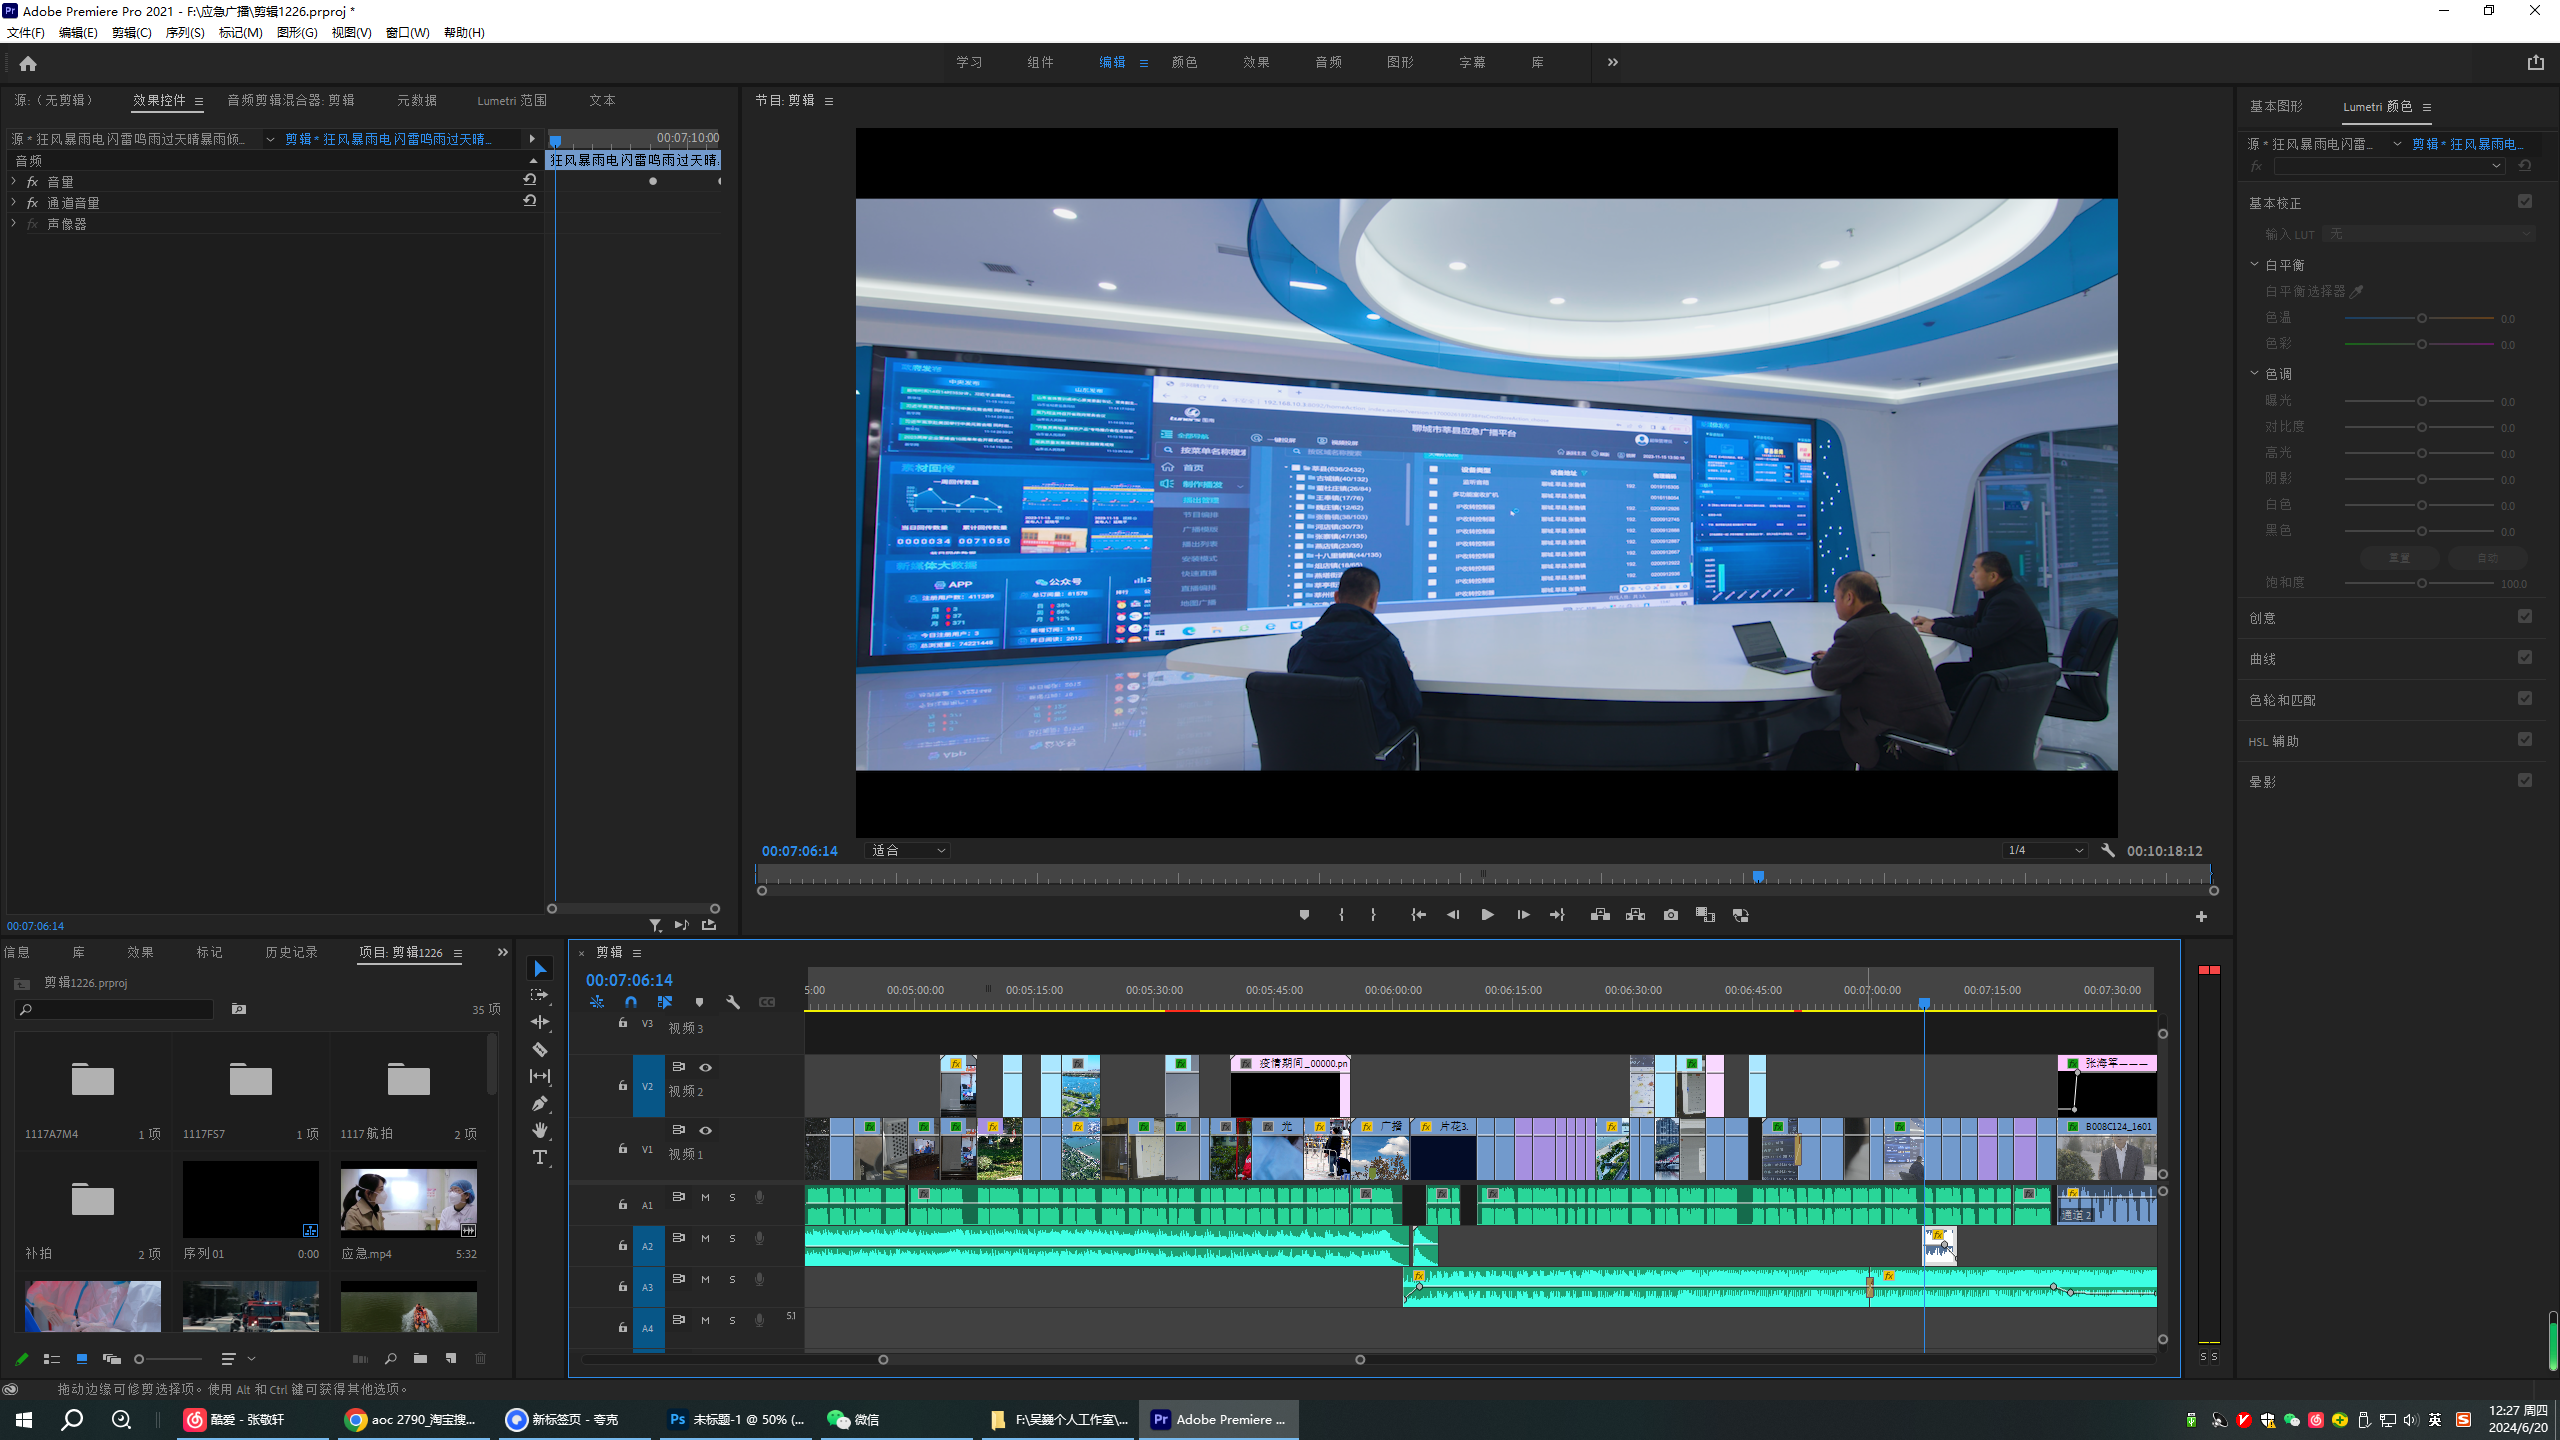Image resolution: width=2560 pixels, height=1440 pixels.
Task: Pick the Hand tool
Action: (540, 1130)
